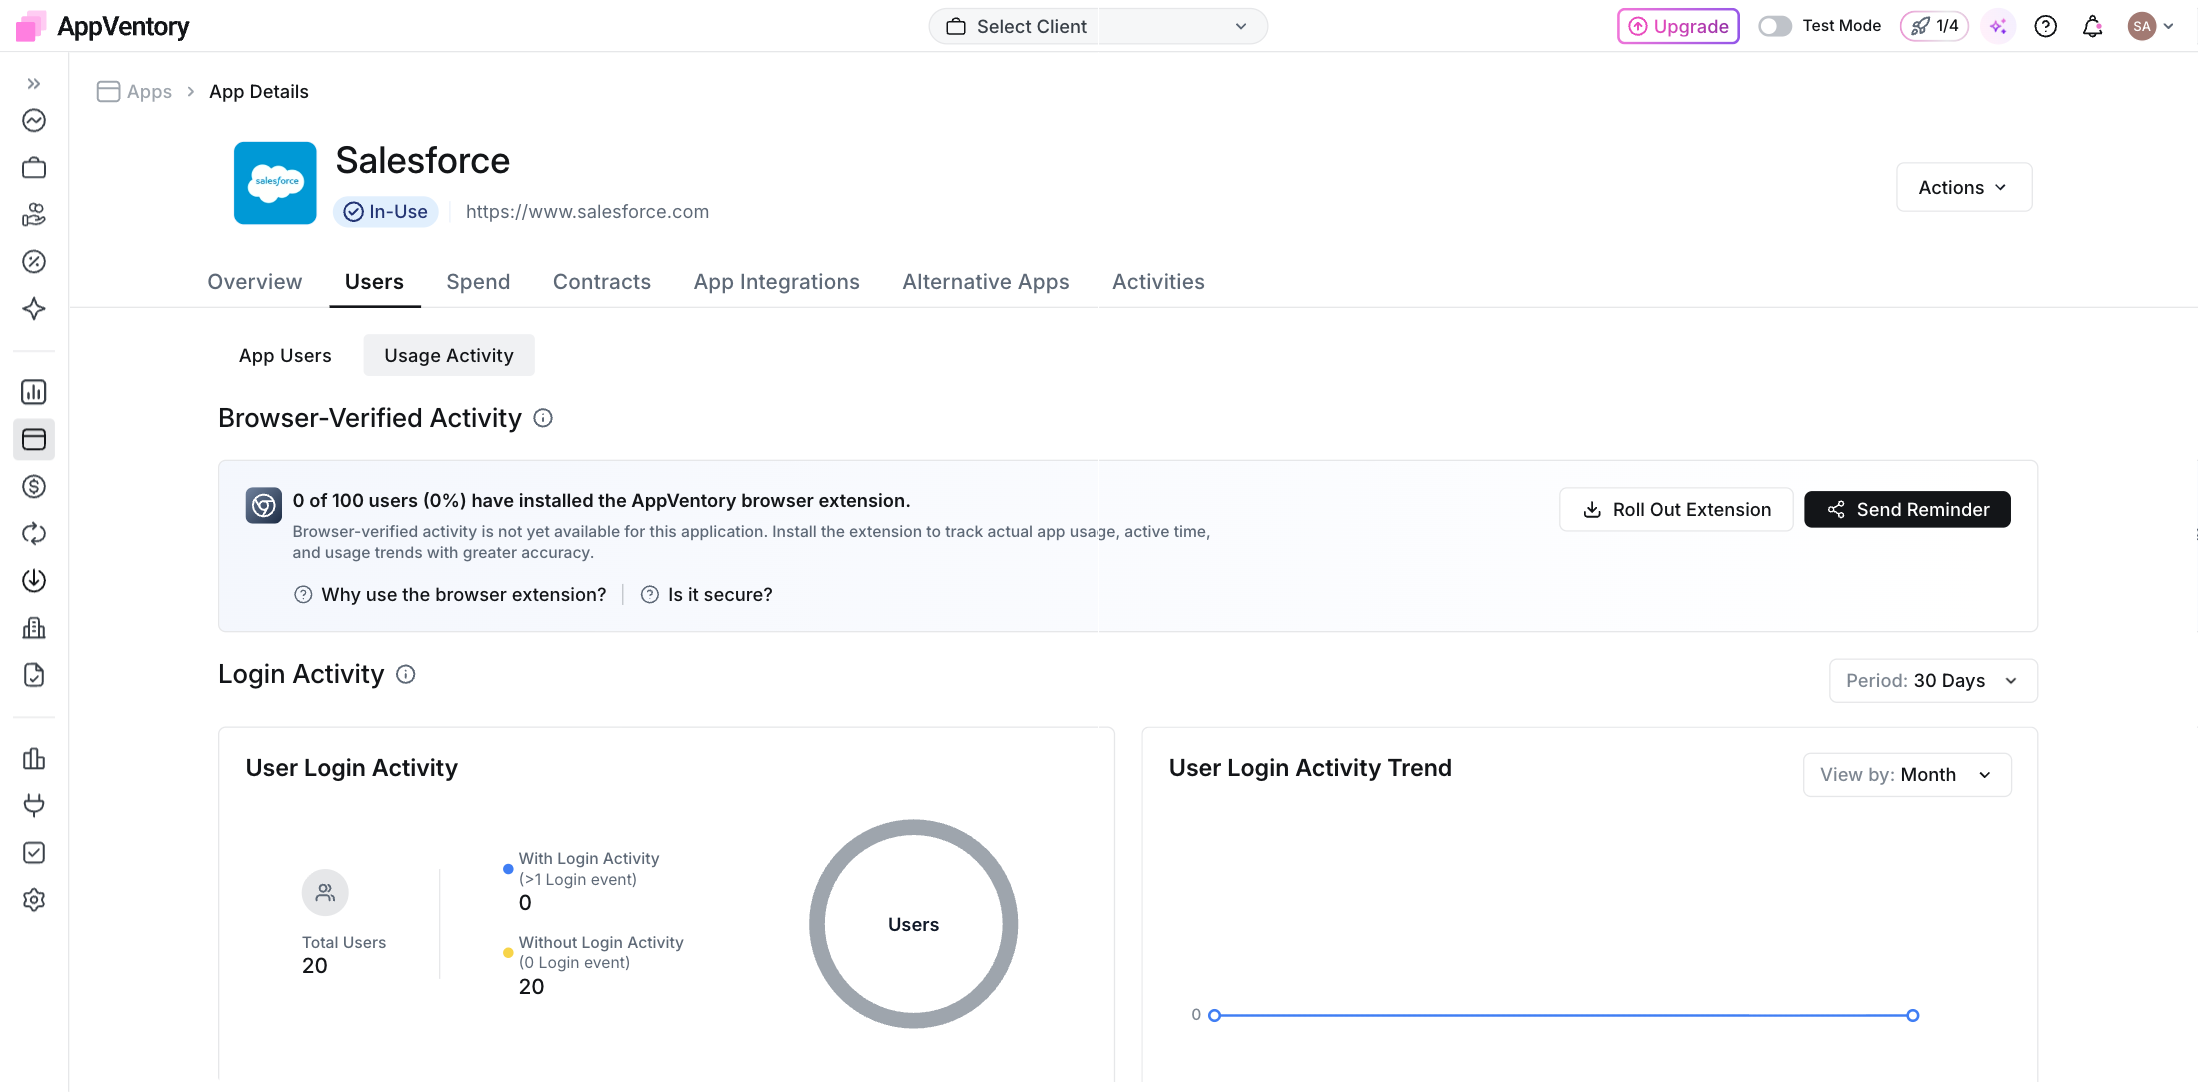Image resolution: width=2198 pixels, height=1092 pixels.
Task: Open the dashboard trend icon in sidebar
Action: pos(34,121)
